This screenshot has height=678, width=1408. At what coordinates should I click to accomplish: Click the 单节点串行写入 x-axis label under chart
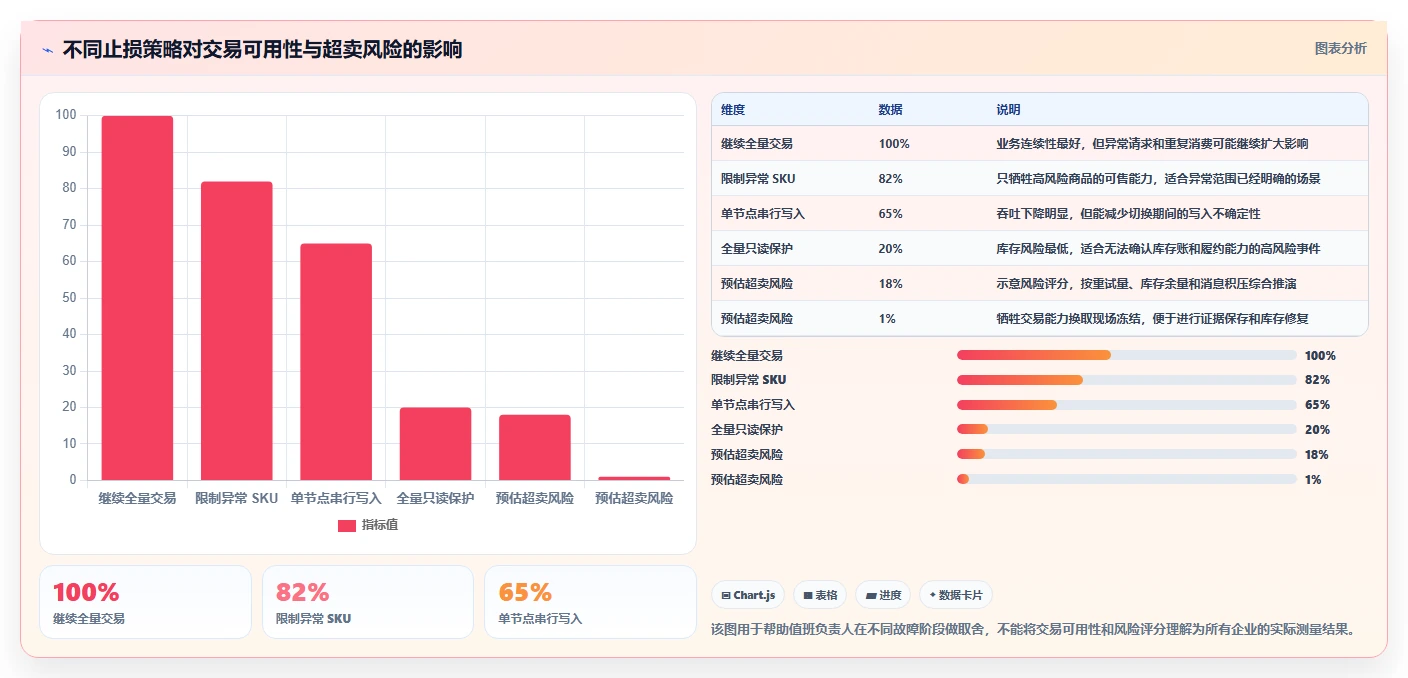(336, 498)
